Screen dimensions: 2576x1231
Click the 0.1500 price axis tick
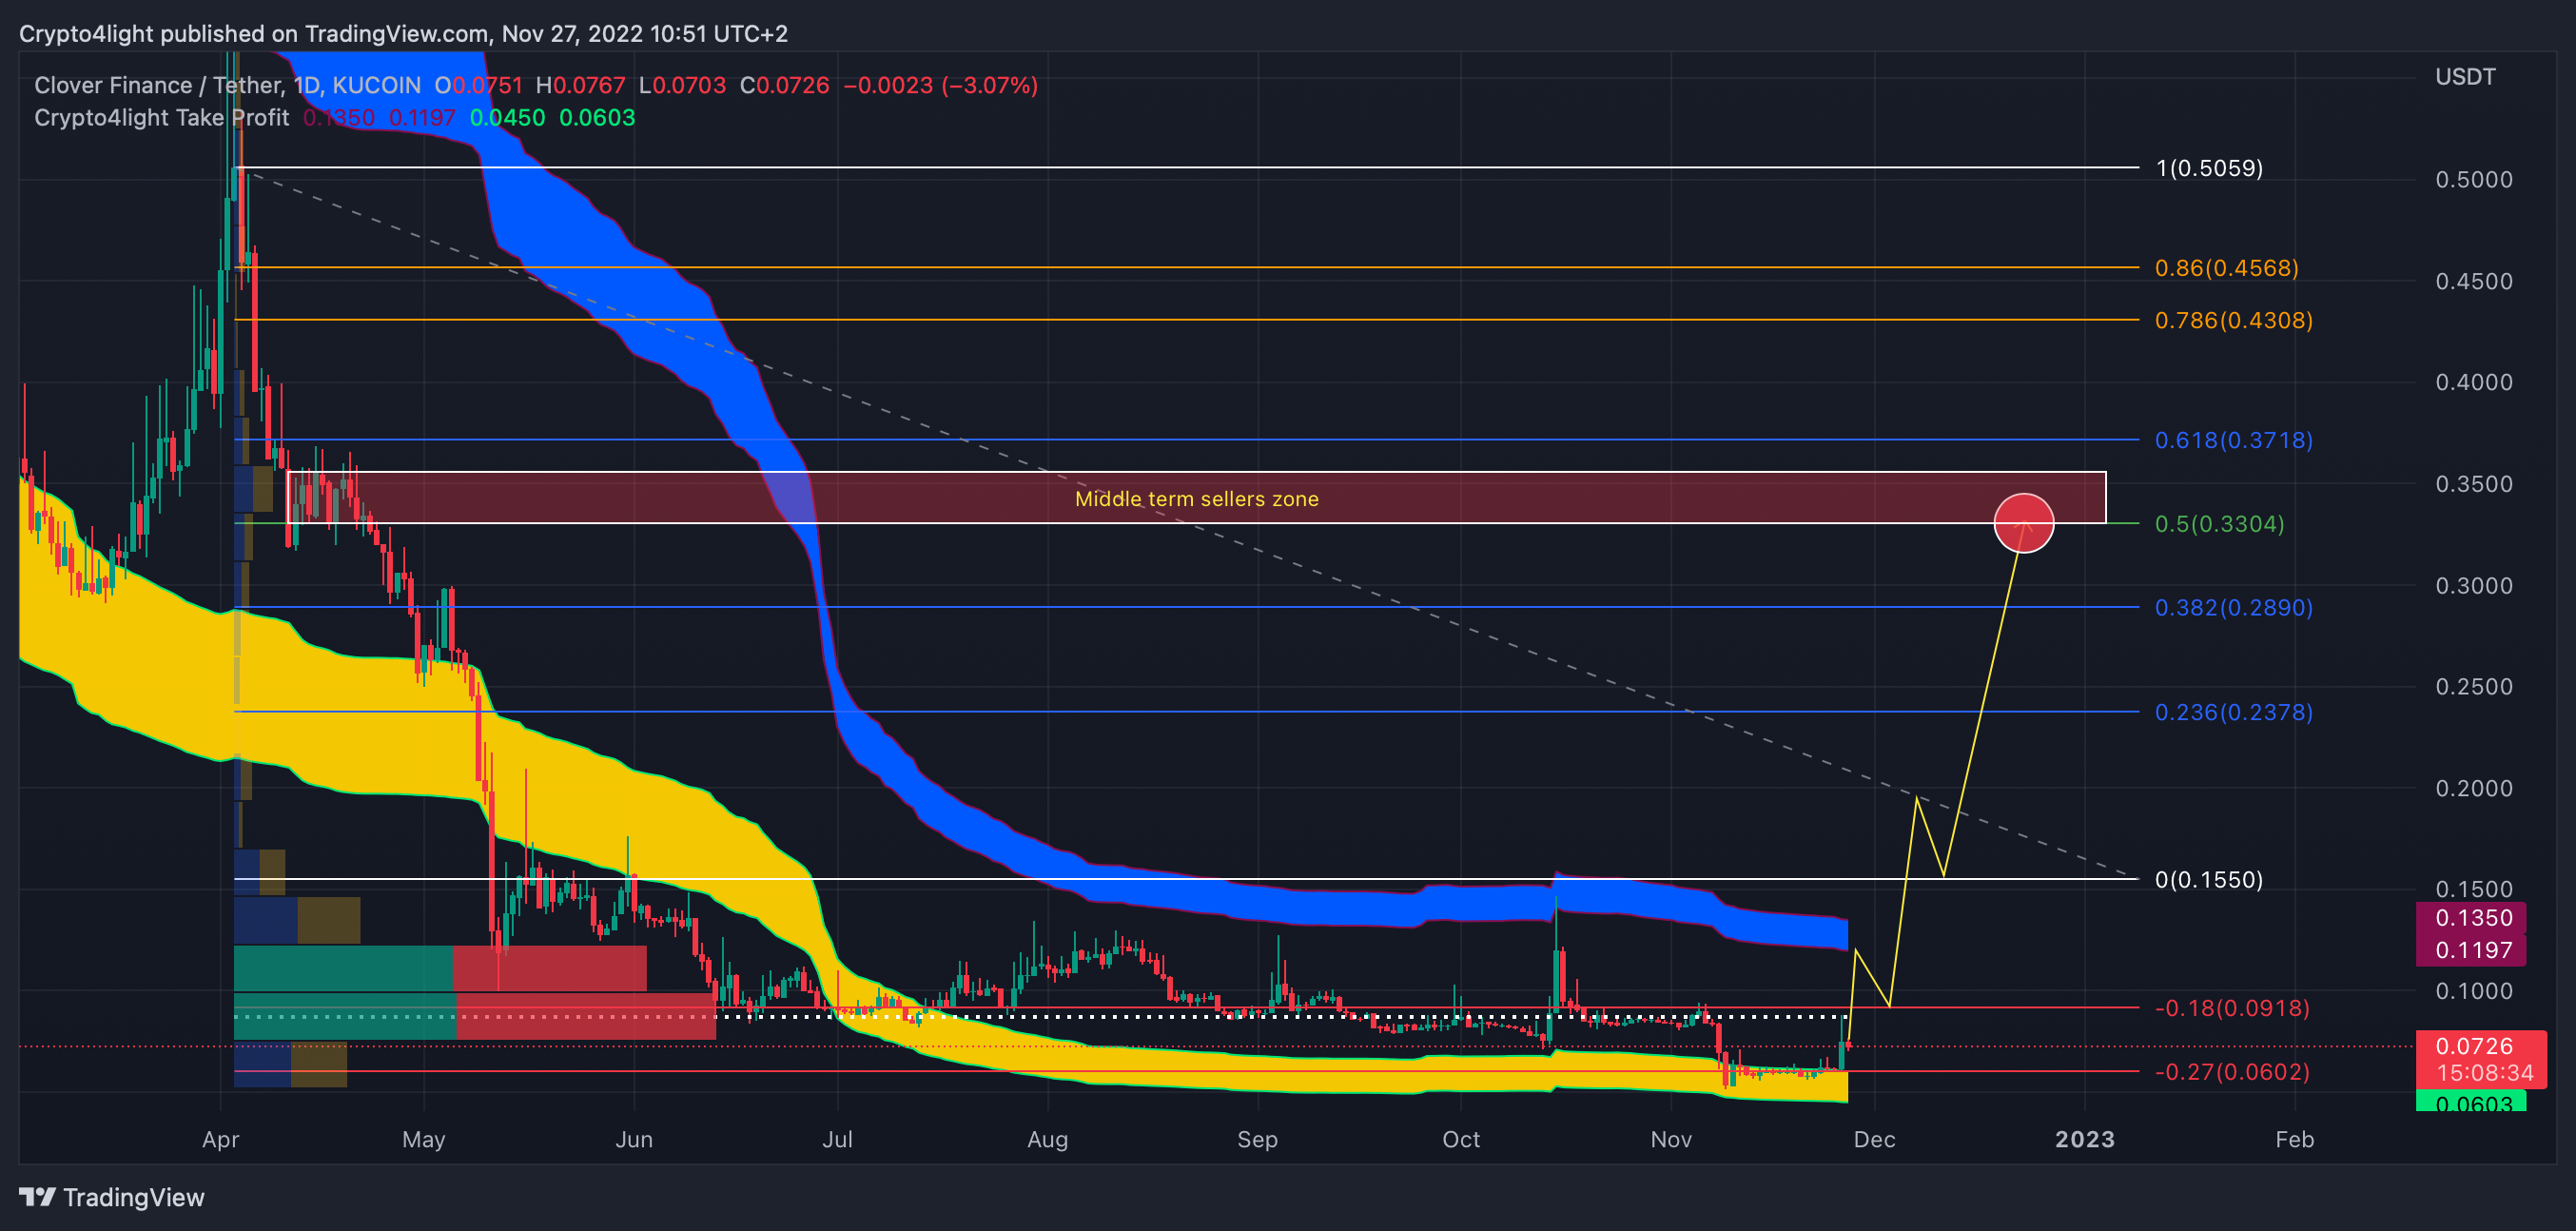(x=2473, y=889)
